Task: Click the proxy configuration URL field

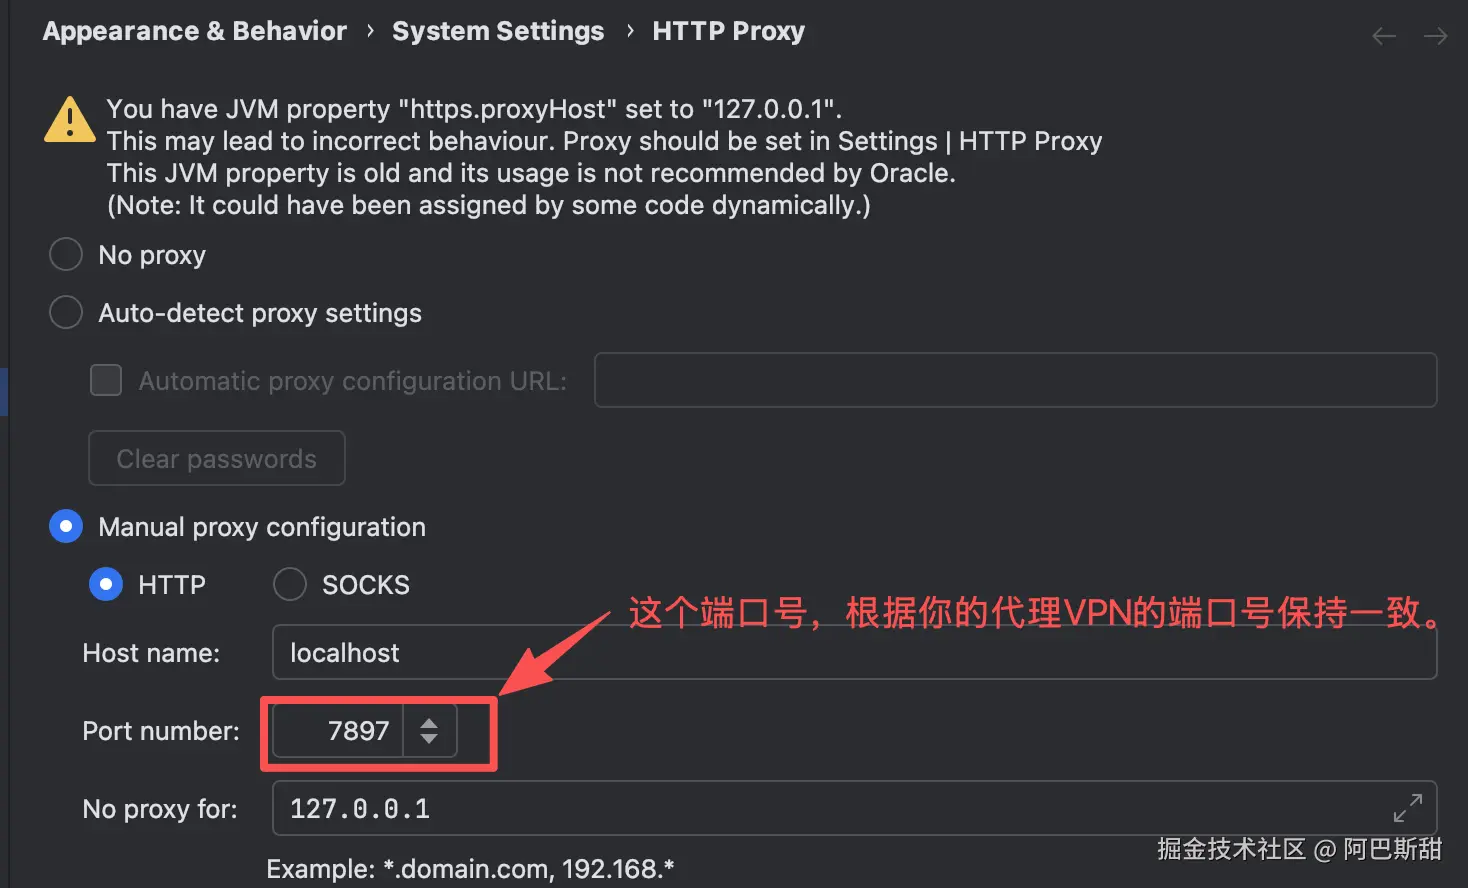Action: [x=1015, y=380]
